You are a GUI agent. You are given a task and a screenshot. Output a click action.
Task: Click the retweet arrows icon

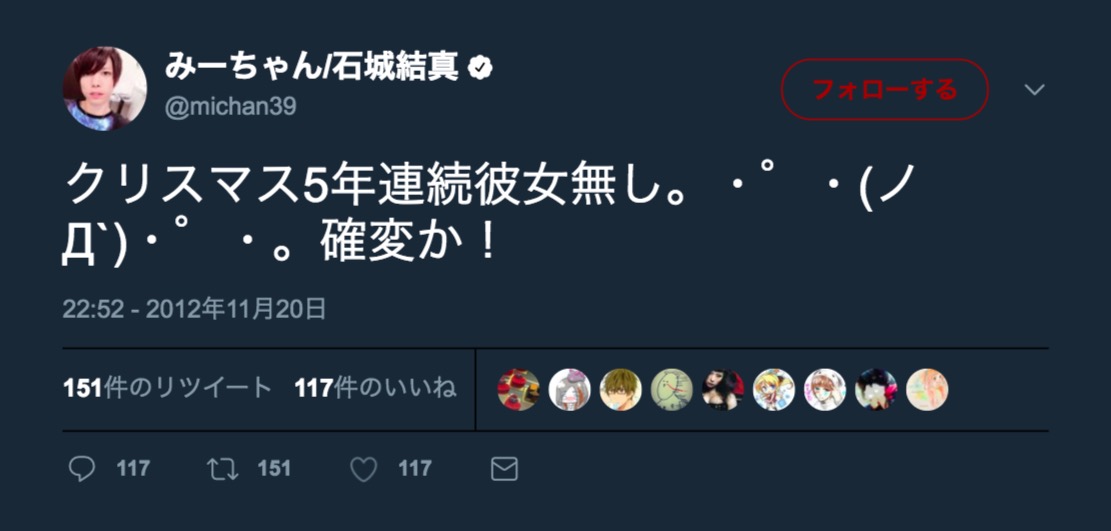(222, 469)
